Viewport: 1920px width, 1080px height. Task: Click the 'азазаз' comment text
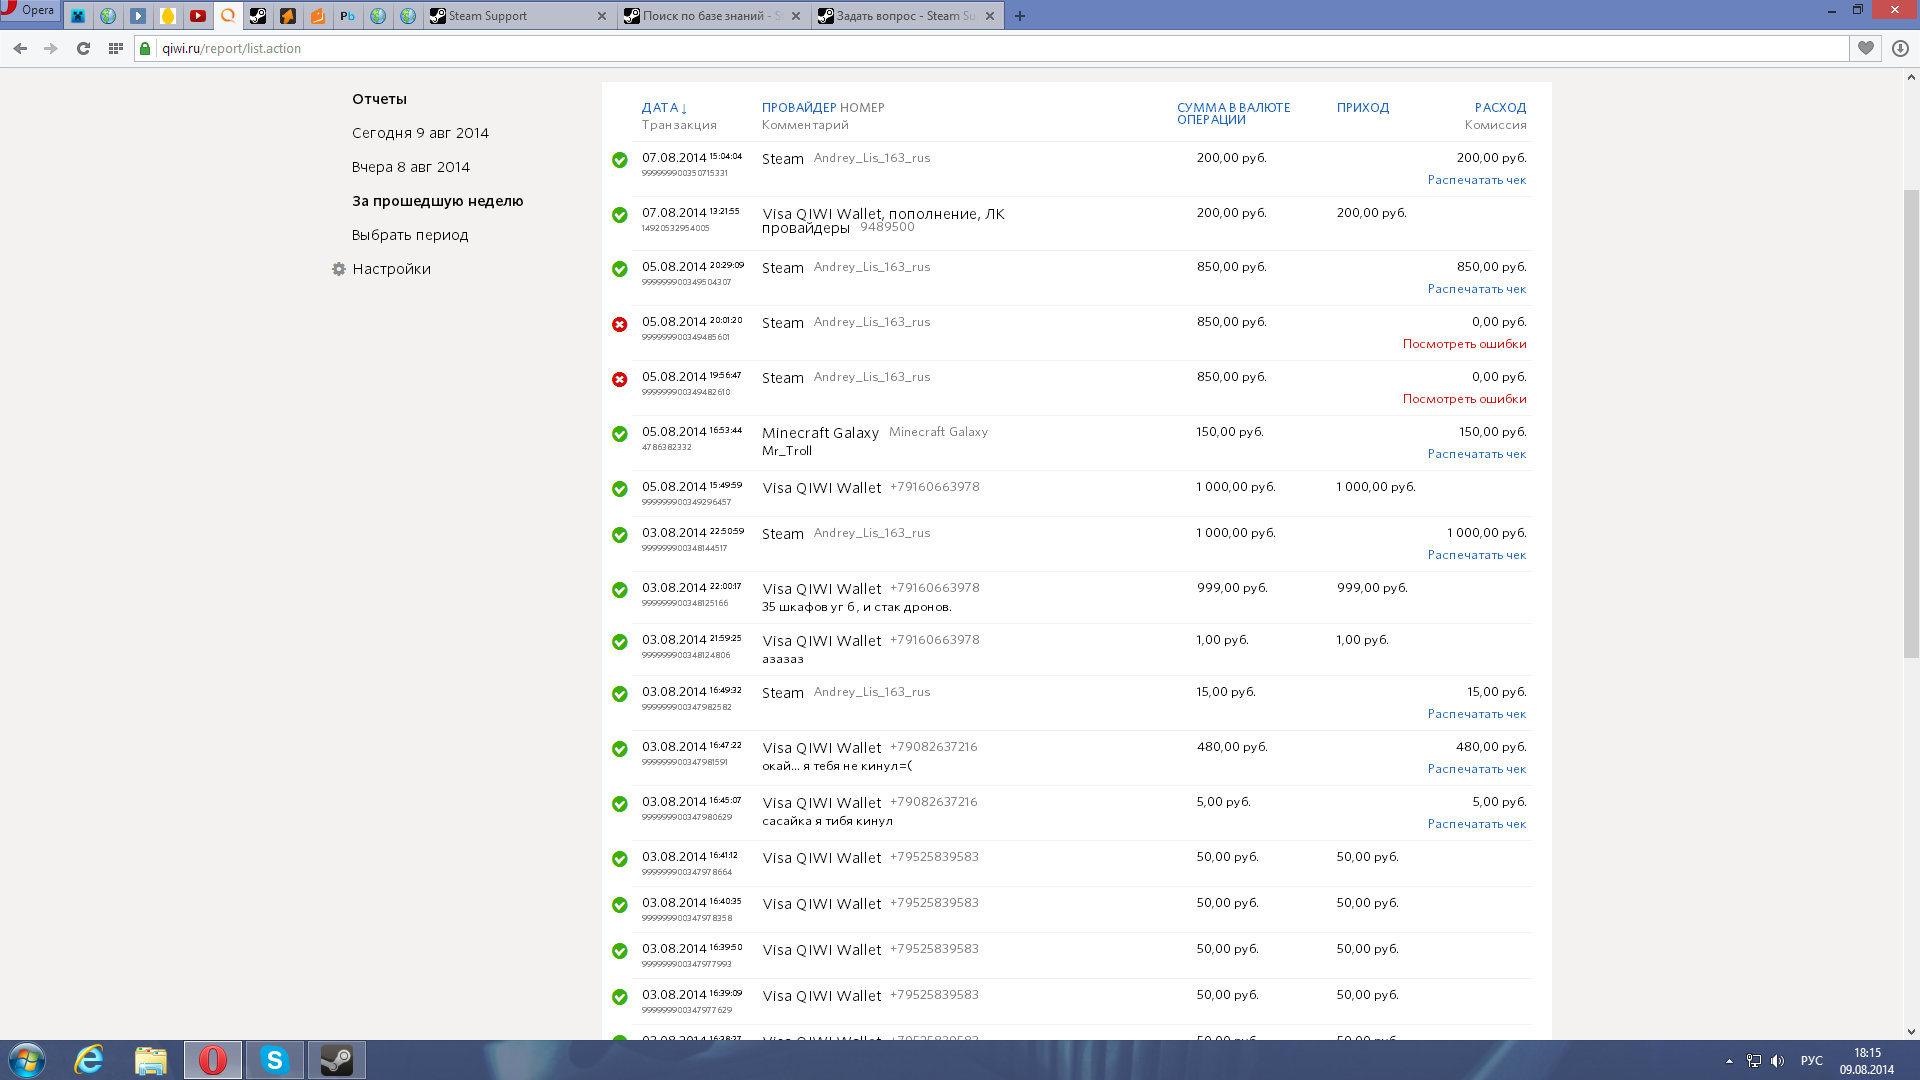[783, 659]
